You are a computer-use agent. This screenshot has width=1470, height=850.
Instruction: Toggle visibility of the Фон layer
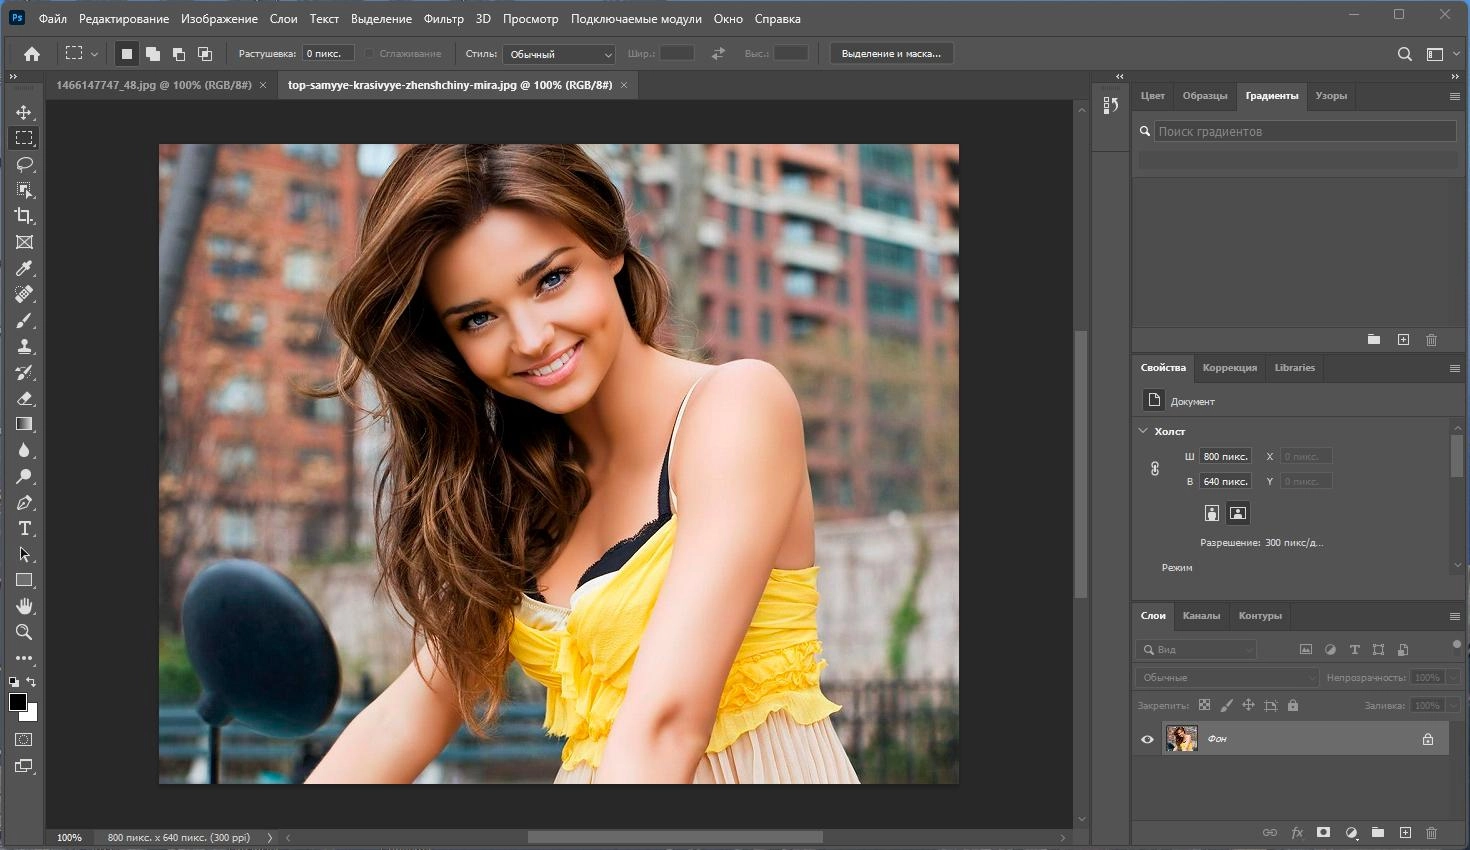[x=1147, y=740]
